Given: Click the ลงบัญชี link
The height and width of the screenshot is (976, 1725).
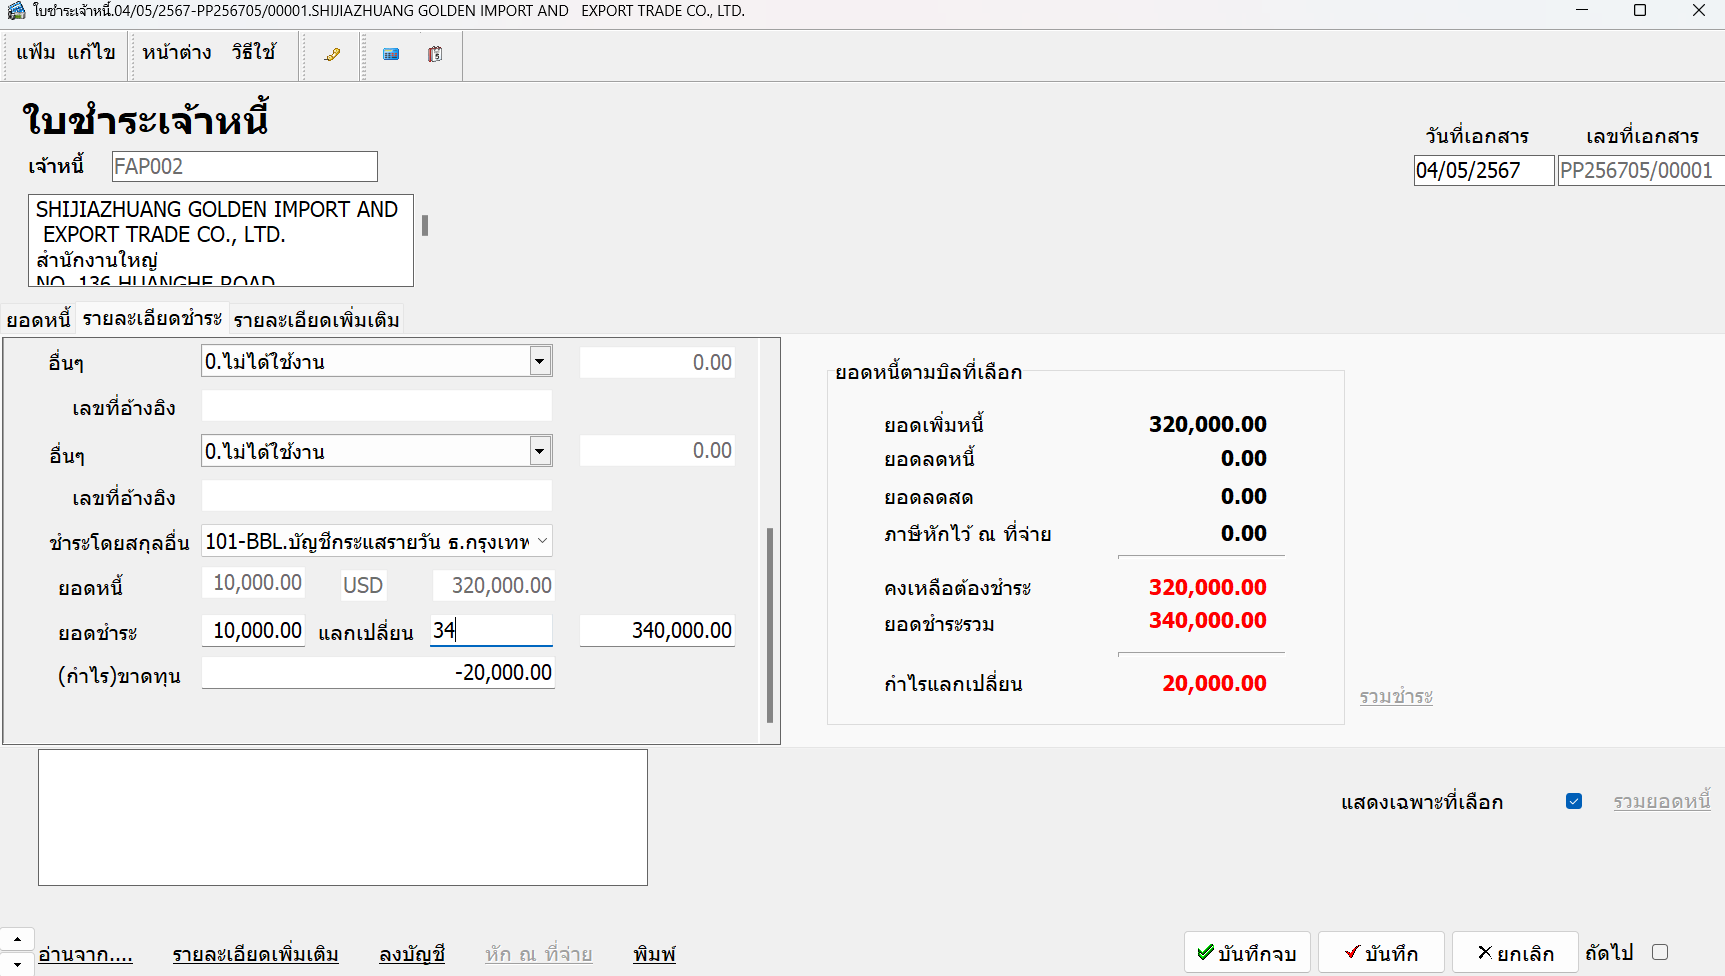Looking at the screenshot, I should [x=411, y=954].
